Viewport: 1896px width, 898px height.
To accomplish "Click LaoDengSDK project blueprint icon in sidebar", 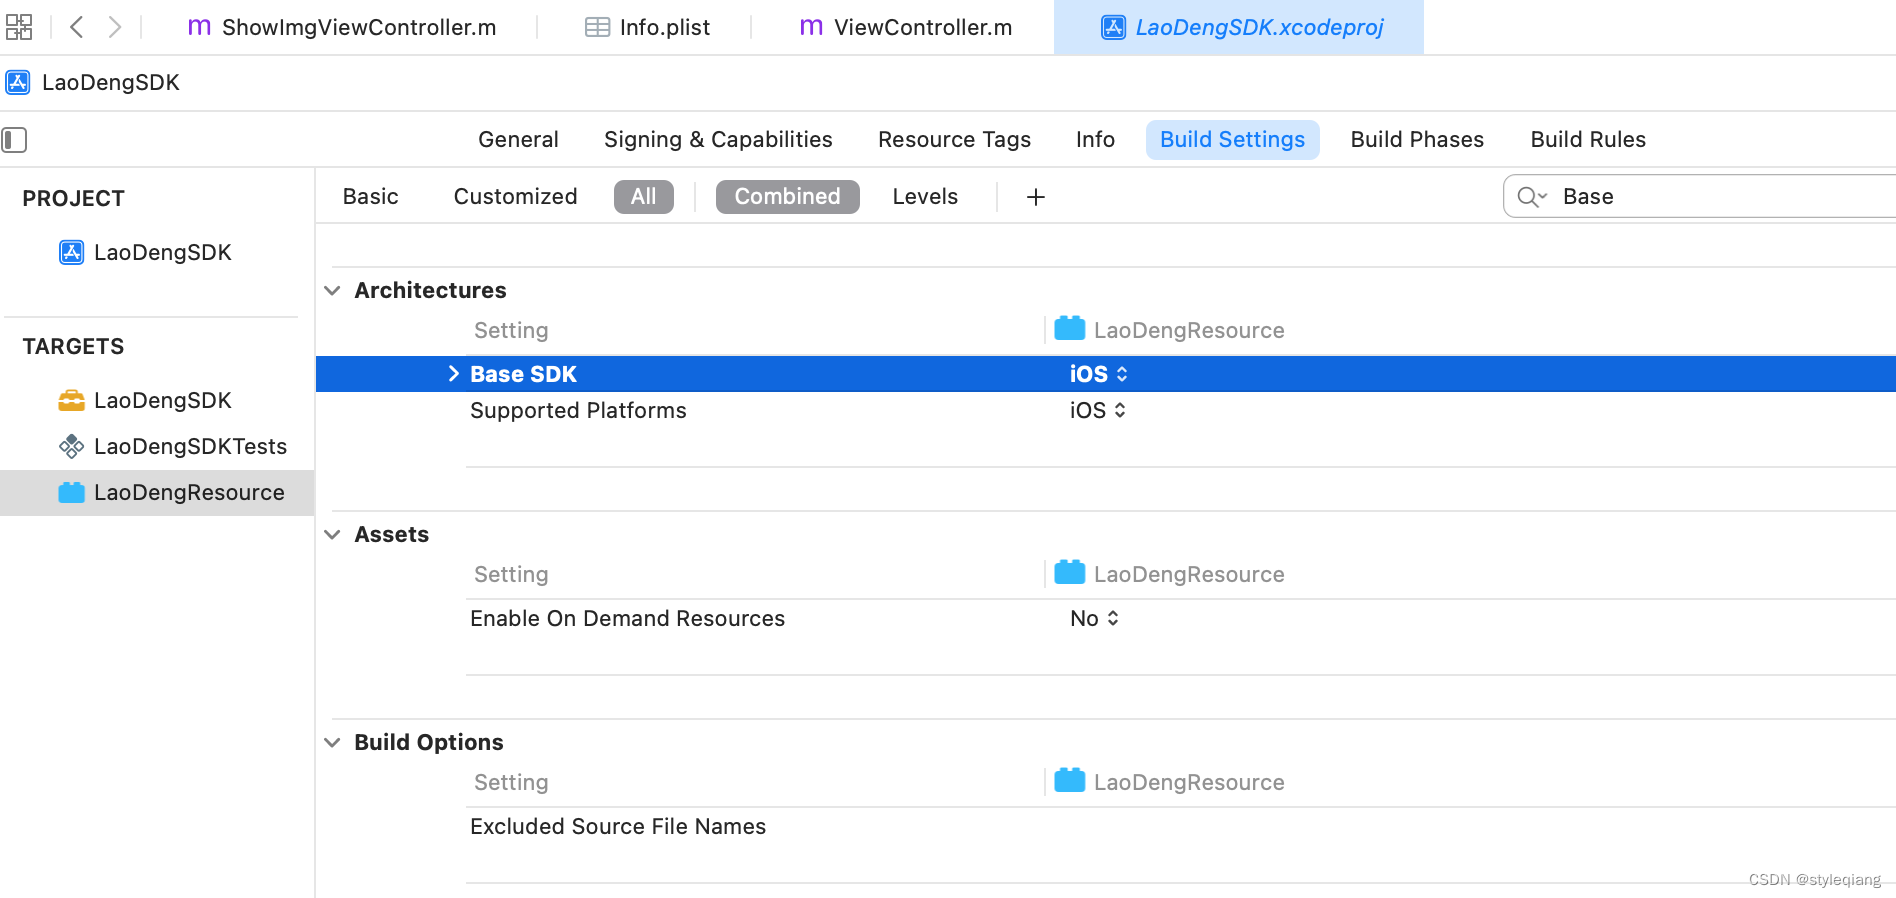I will pyautogui.click(x=72, y=252).
